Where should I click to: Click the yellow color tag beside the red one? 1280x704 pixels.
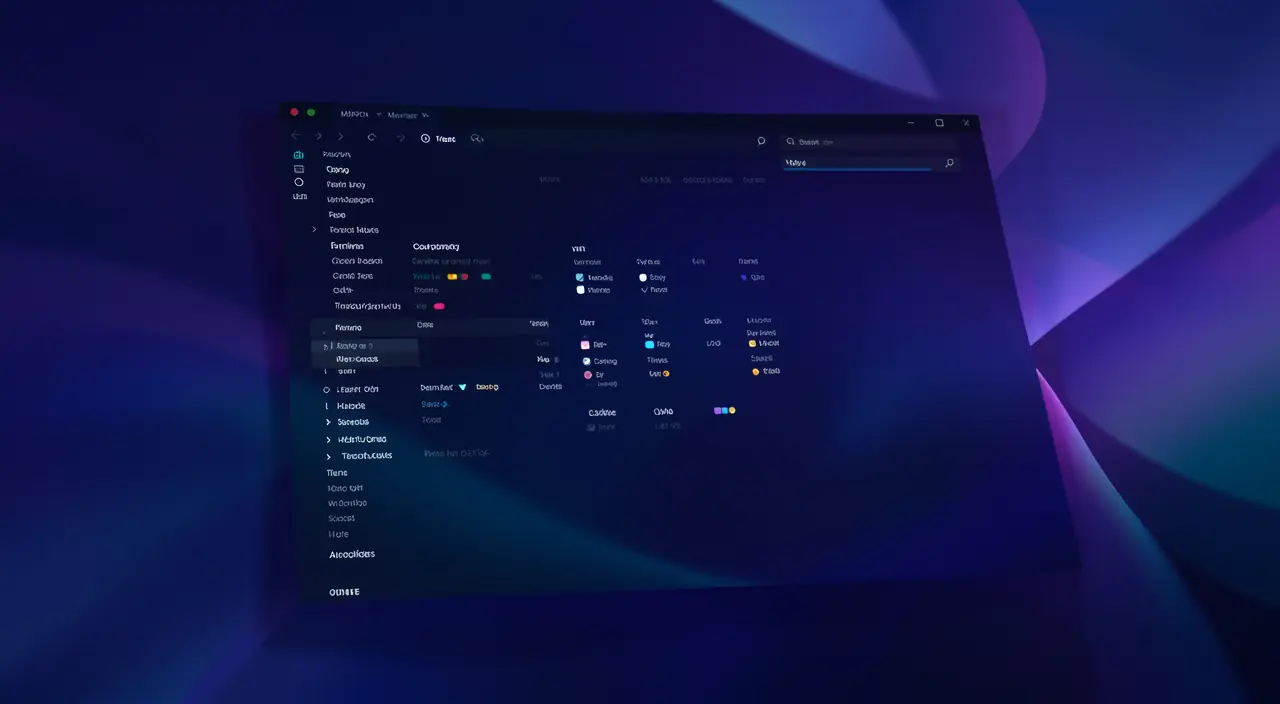[x=452, y=276]
